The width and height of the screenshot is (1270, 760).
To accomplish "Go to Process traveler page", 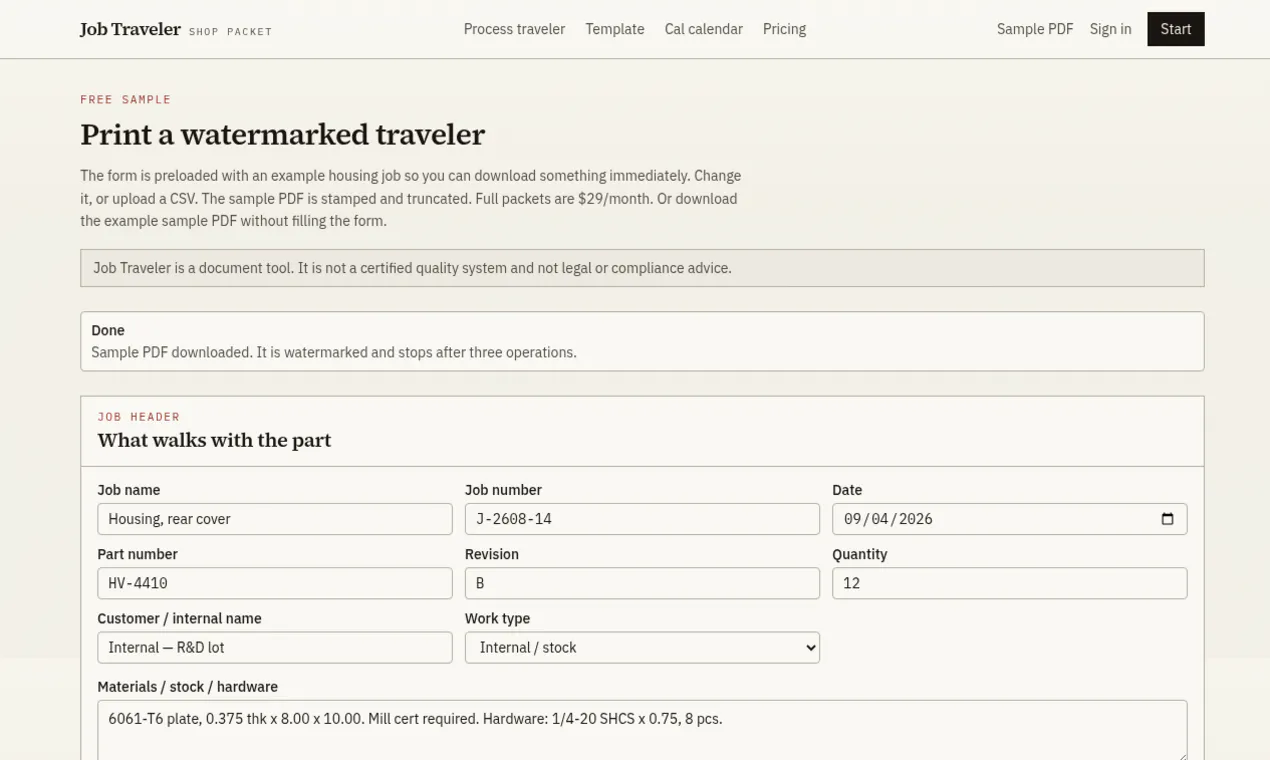I will (x=514, y=29).
